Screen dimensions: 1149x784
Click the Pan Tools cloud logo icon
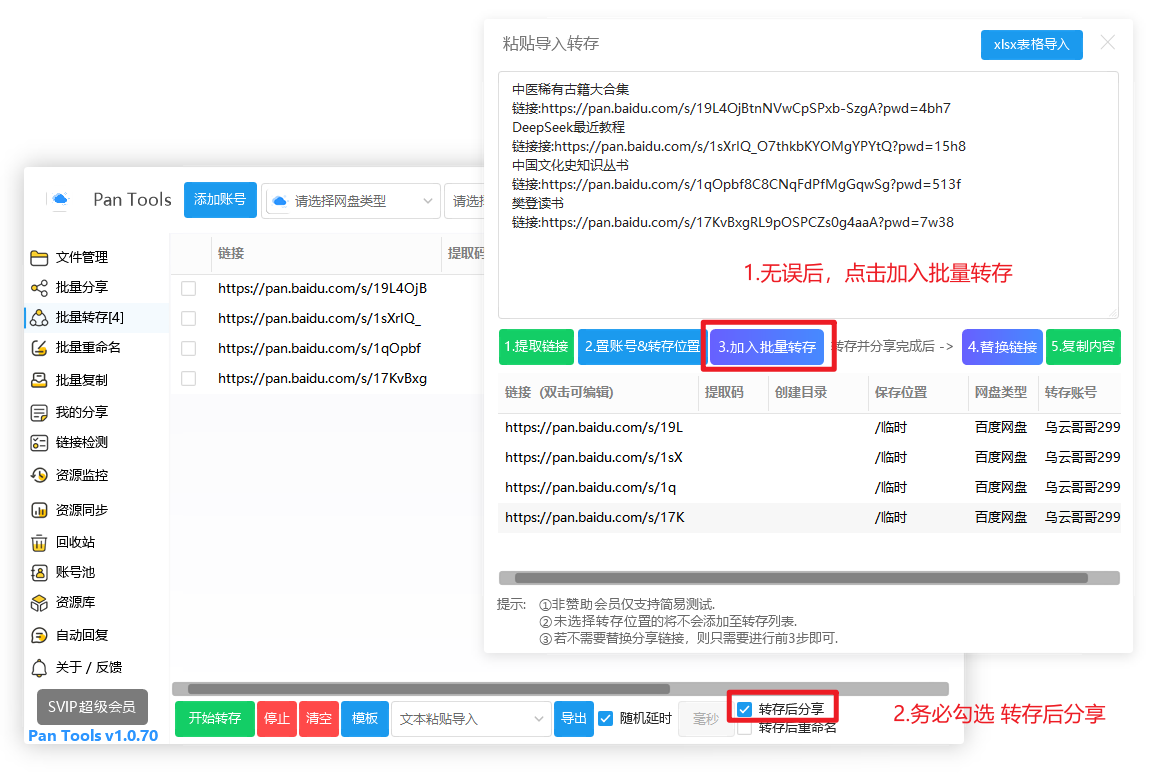click(x=61, y=199)
